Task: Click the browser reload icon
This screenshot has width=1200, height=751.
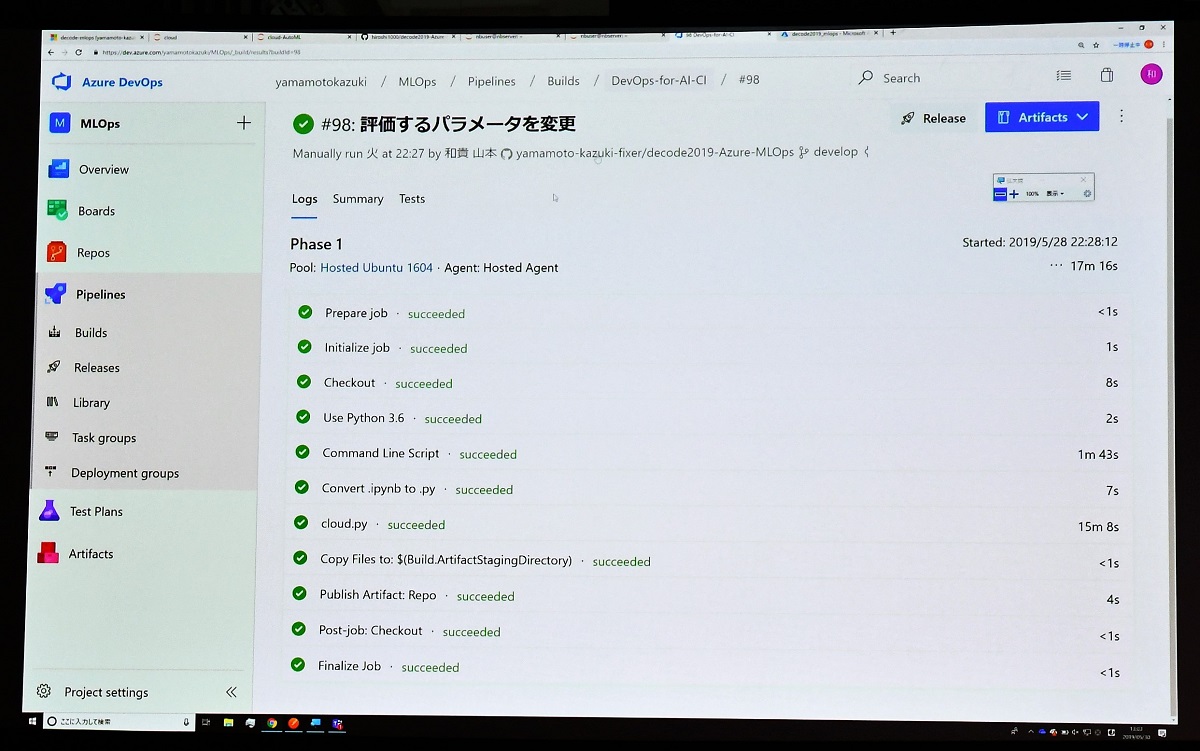Action: [79, 52]
